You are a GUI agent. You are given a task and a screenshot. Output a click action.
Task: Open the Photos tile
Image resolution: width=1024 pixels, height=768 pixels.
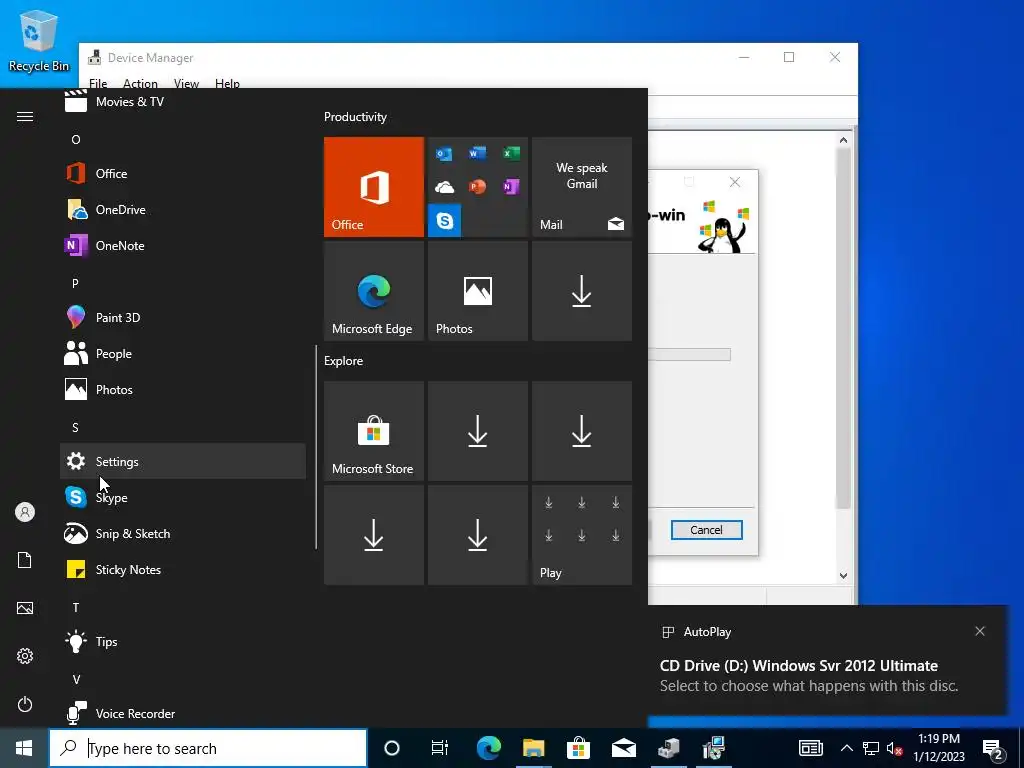click(x=477, y=291)
